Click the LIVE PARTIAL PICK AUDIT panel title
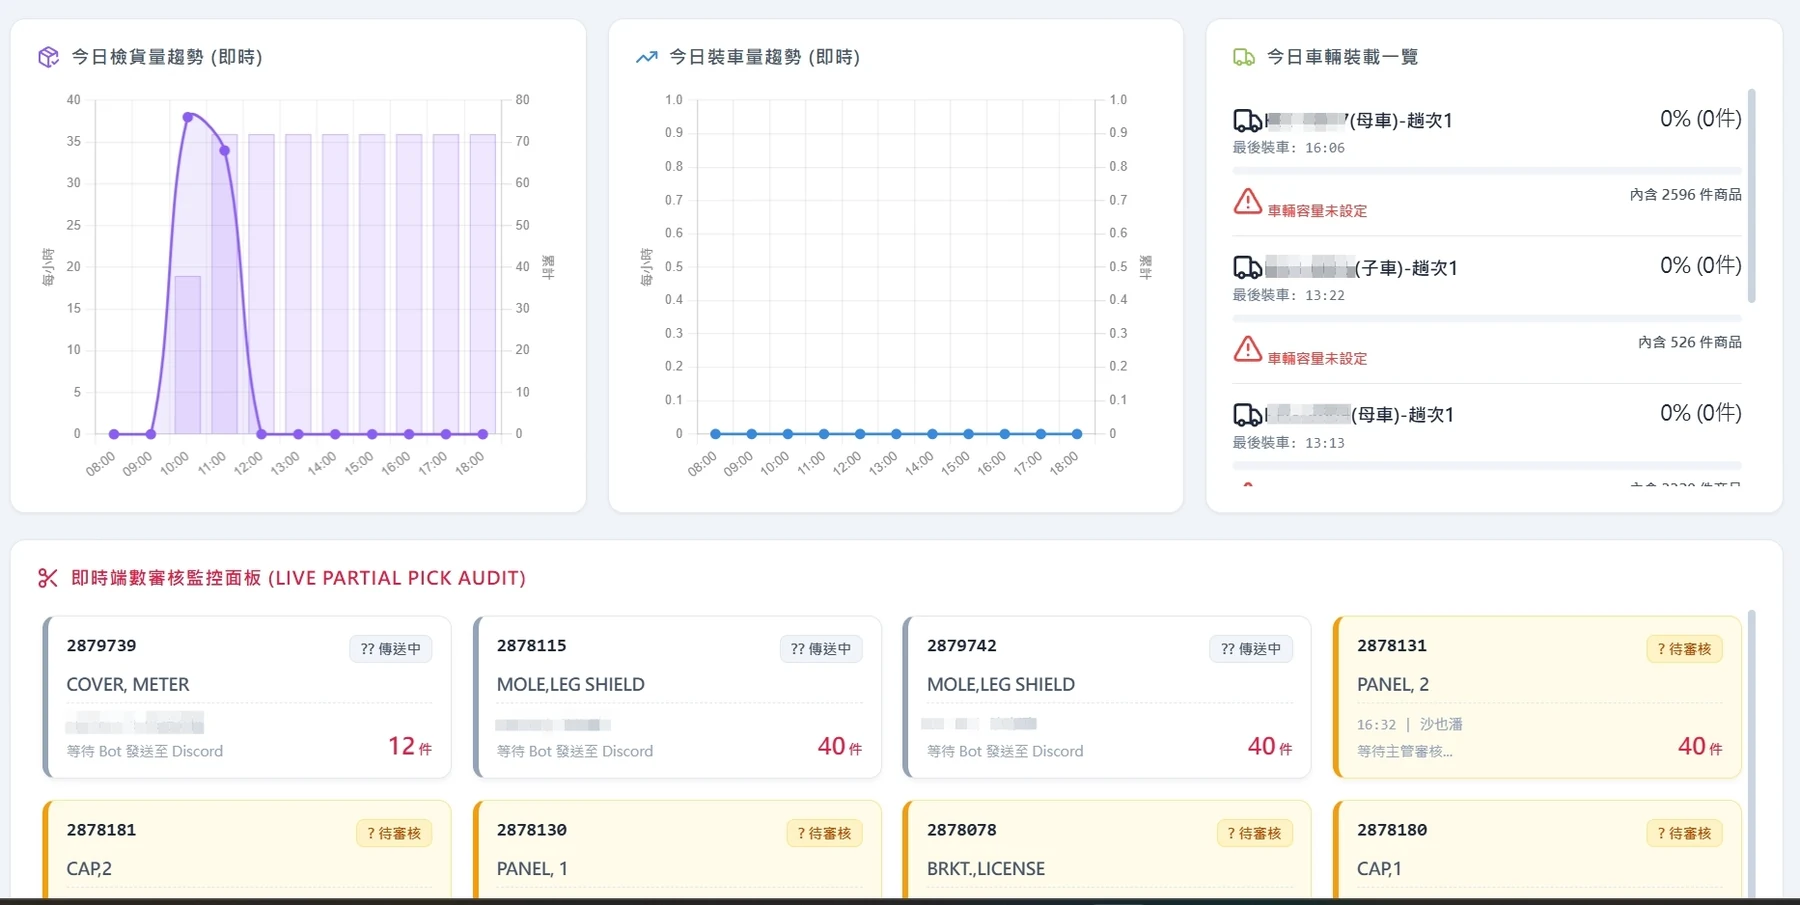Screen dimensions: 1800x905 click(x=298, y=578)
